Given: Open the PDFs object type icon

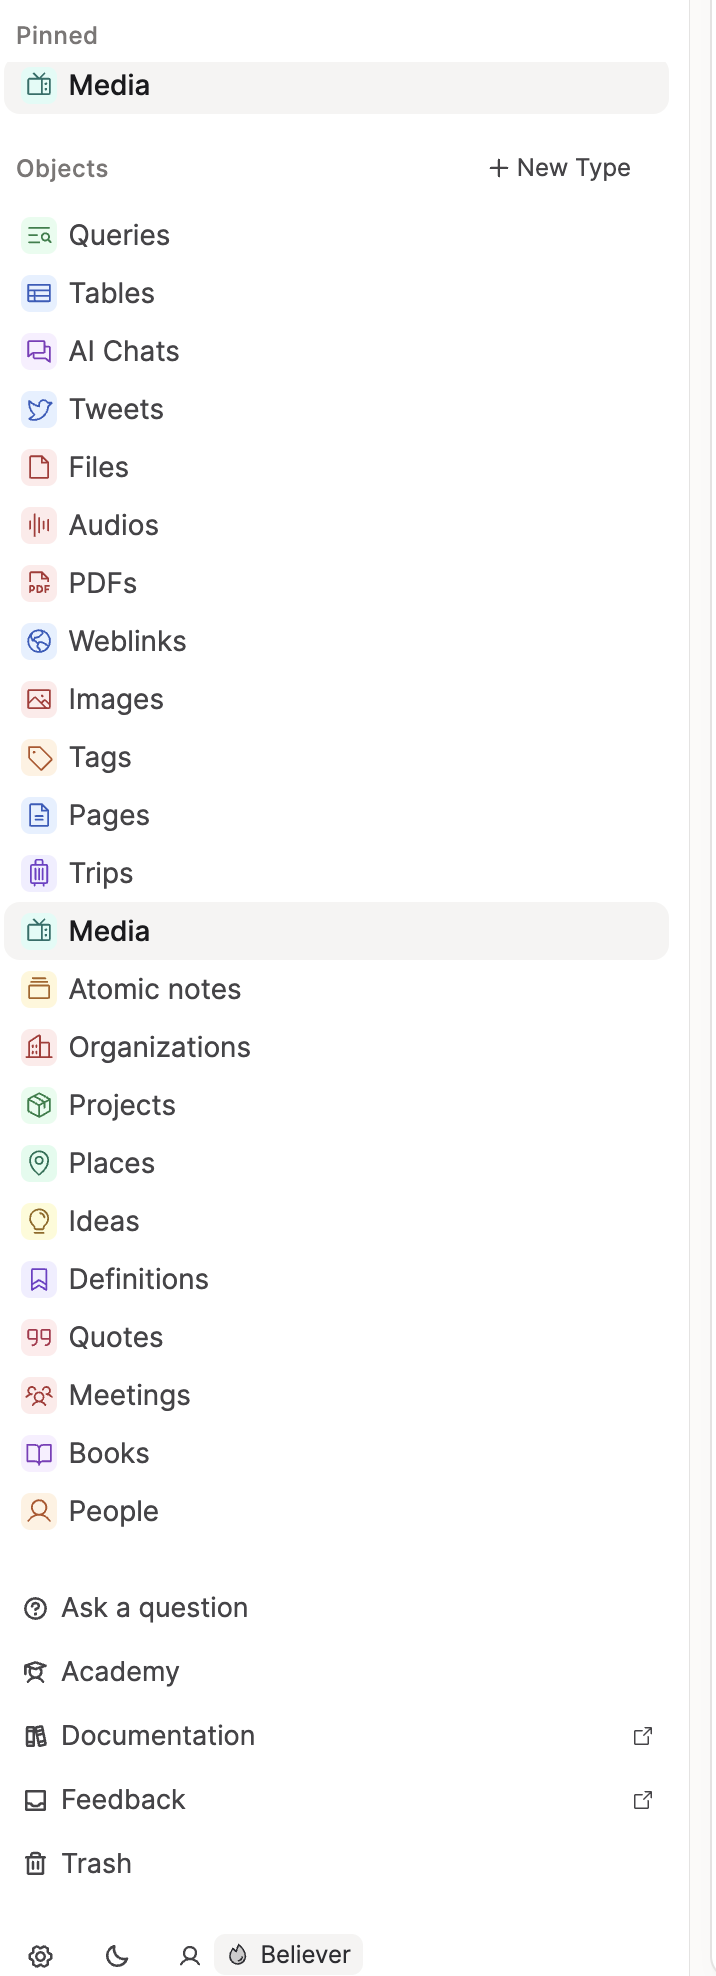Looking at the screenshot, I should click(x=39, y=583).
